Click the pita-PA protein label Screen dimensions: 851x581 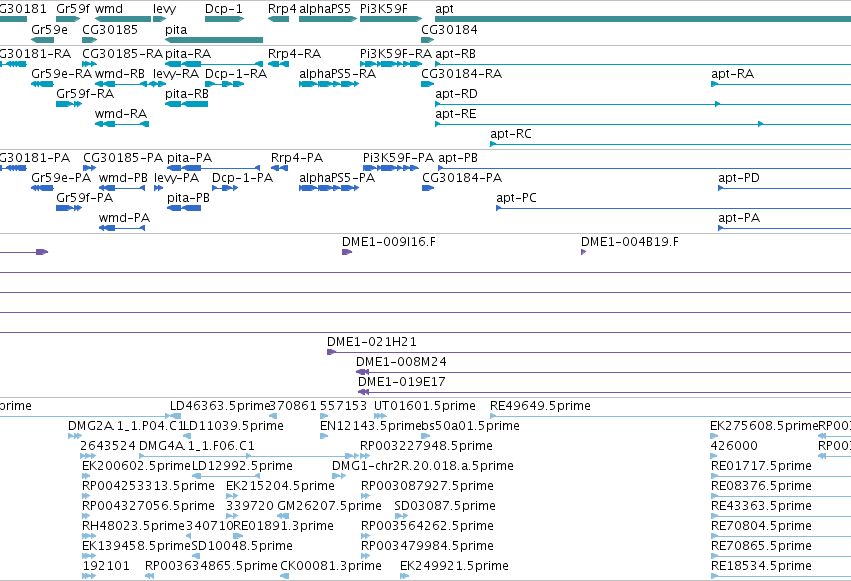coord(189,158)
